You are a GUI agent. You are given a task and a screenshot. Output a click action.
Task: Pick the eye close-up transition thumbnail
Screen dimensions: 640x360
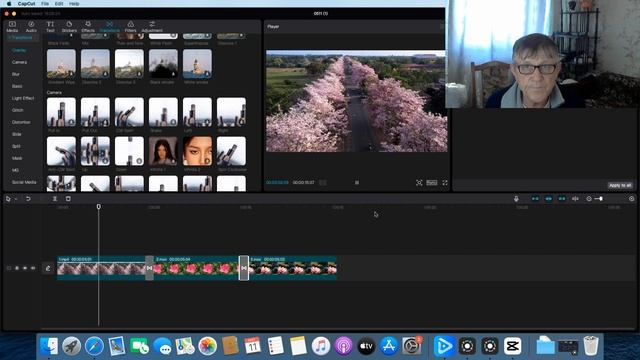pyautogui.click(x=197, y=151)
